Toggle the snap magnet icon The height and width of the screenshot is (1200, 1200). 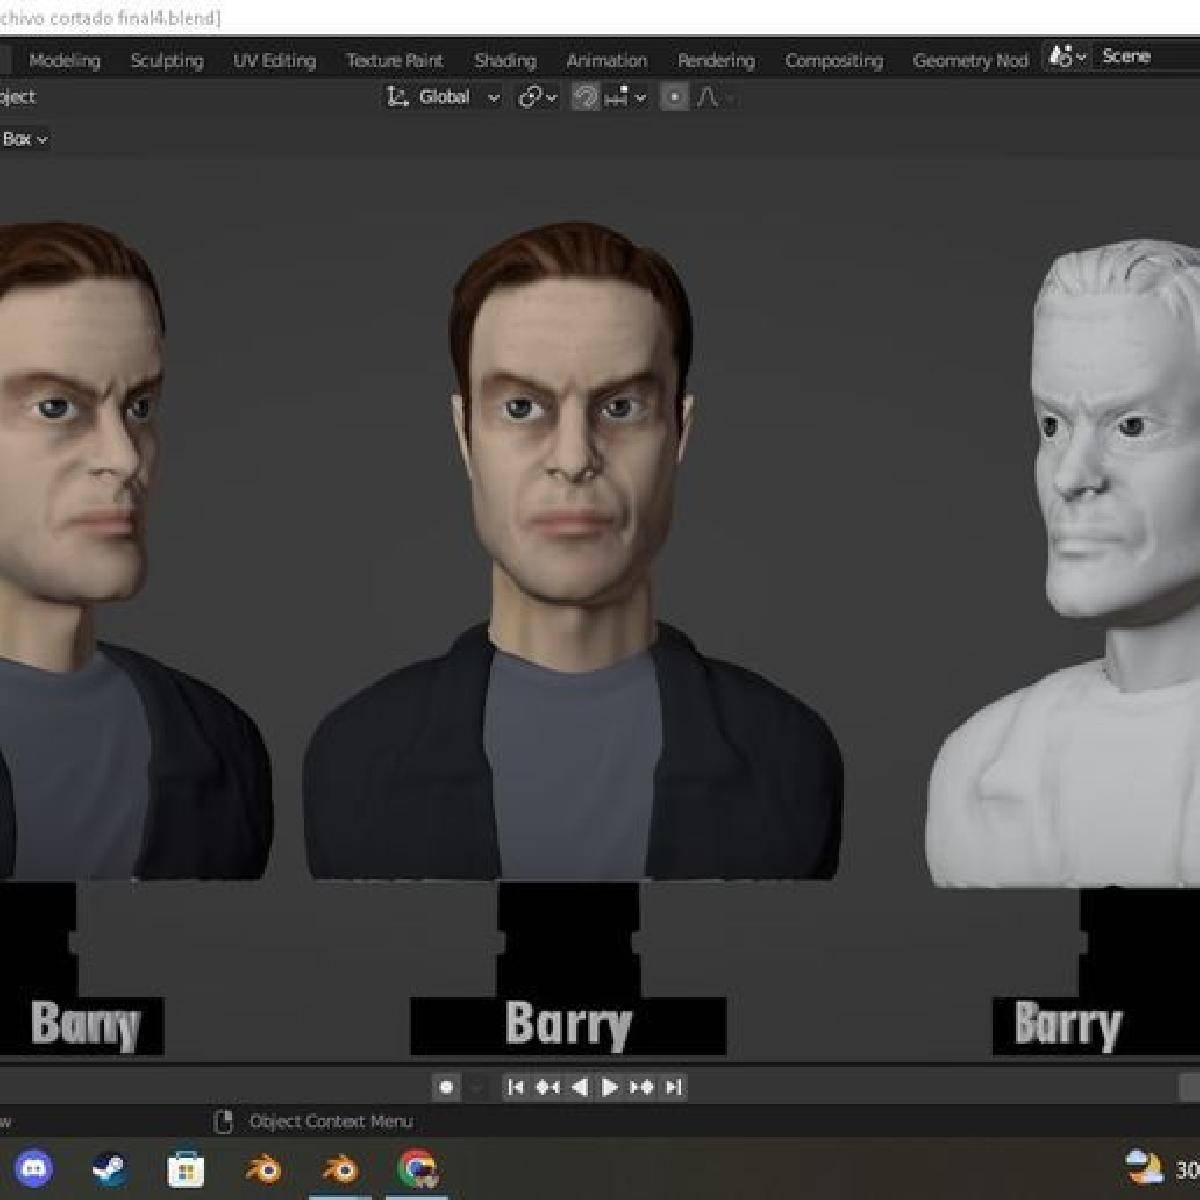[x=585, y=97]
